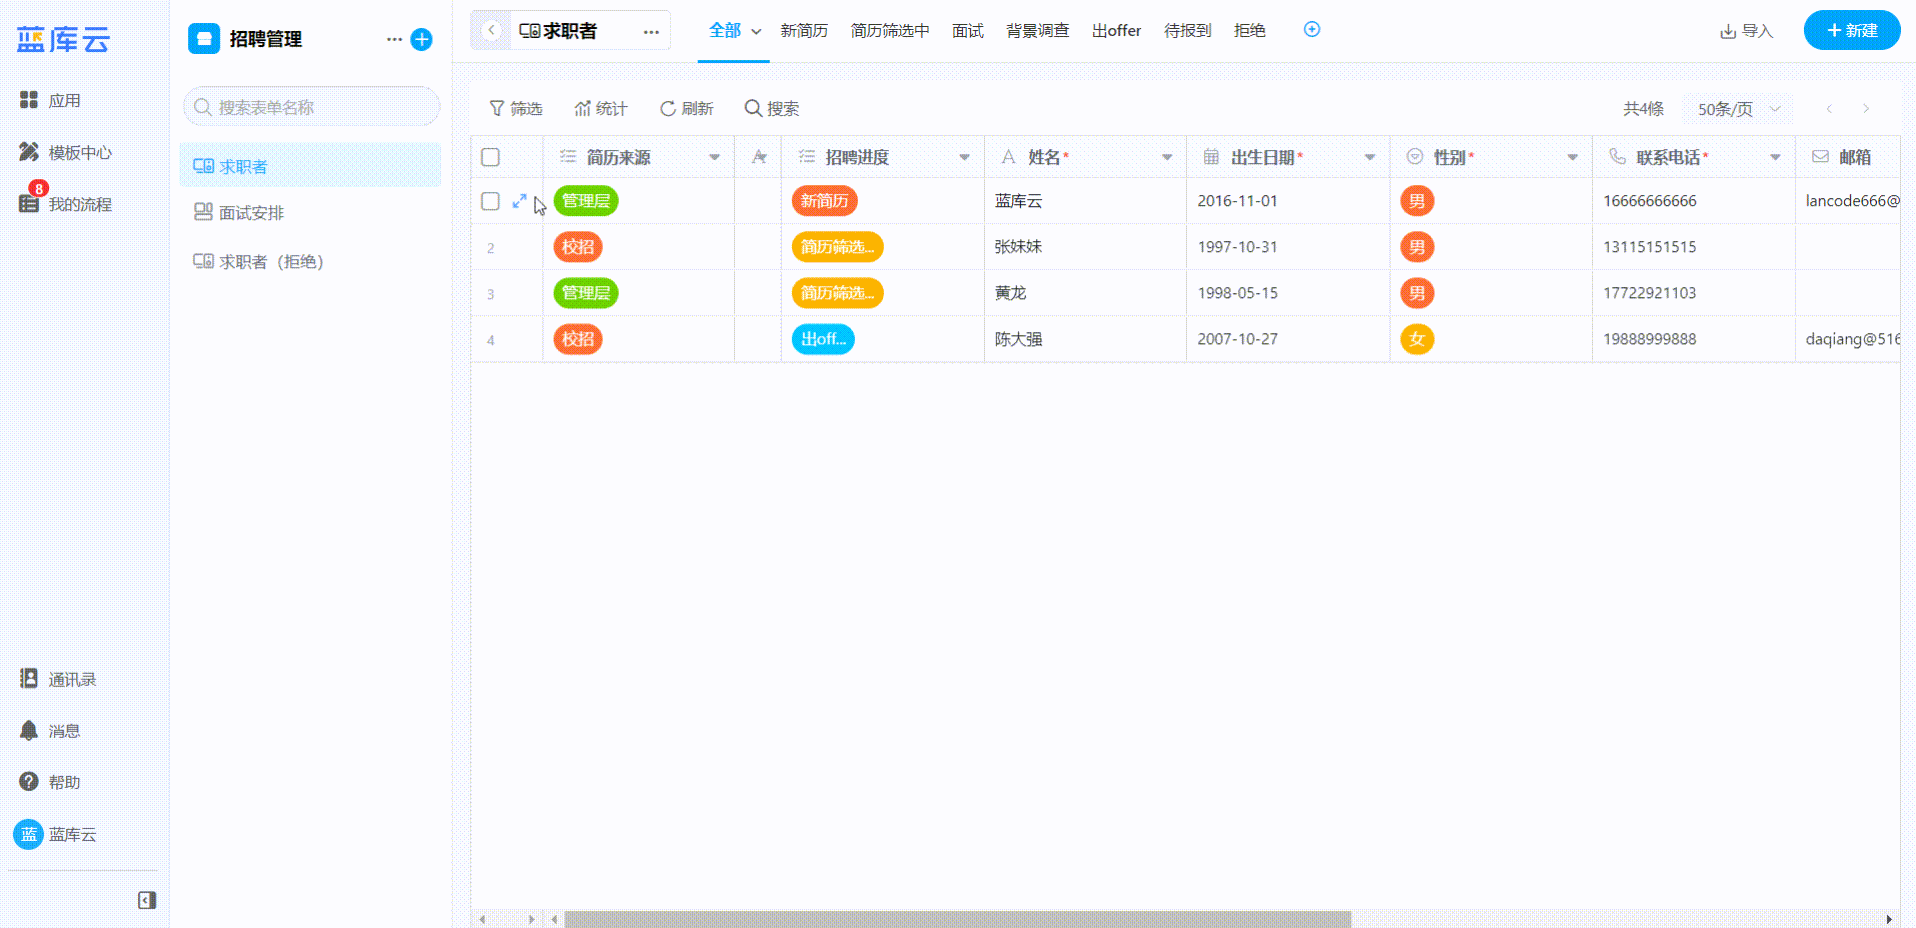Switch to 新简历 tab
The height and width of the screenshot is (928, 1916).
pos(804,31)
